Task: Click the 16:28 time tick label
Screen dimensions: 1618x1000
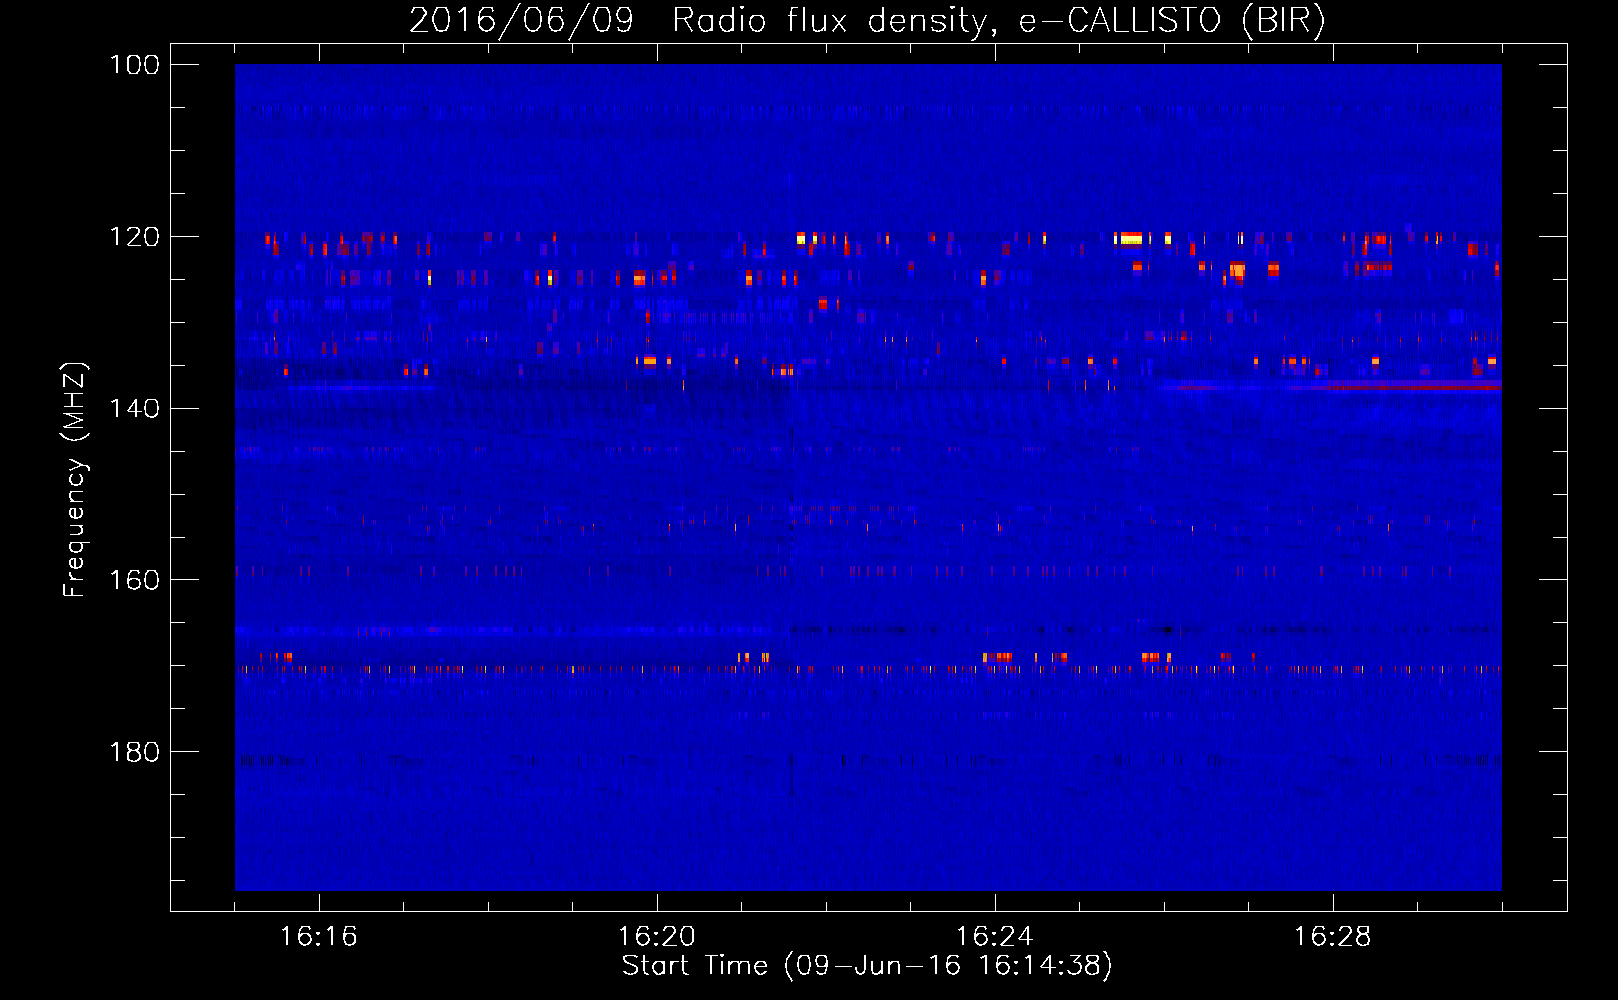Action: tap(1333, 937)
